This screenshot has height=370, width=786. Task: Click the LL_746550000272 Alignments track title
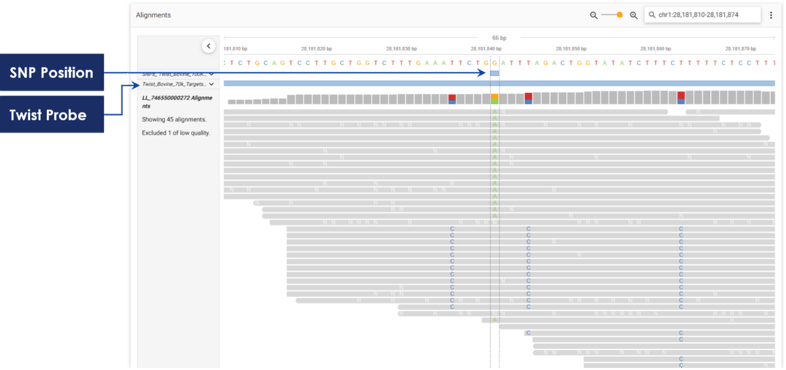pyautogui.click(x=177, y=102)
